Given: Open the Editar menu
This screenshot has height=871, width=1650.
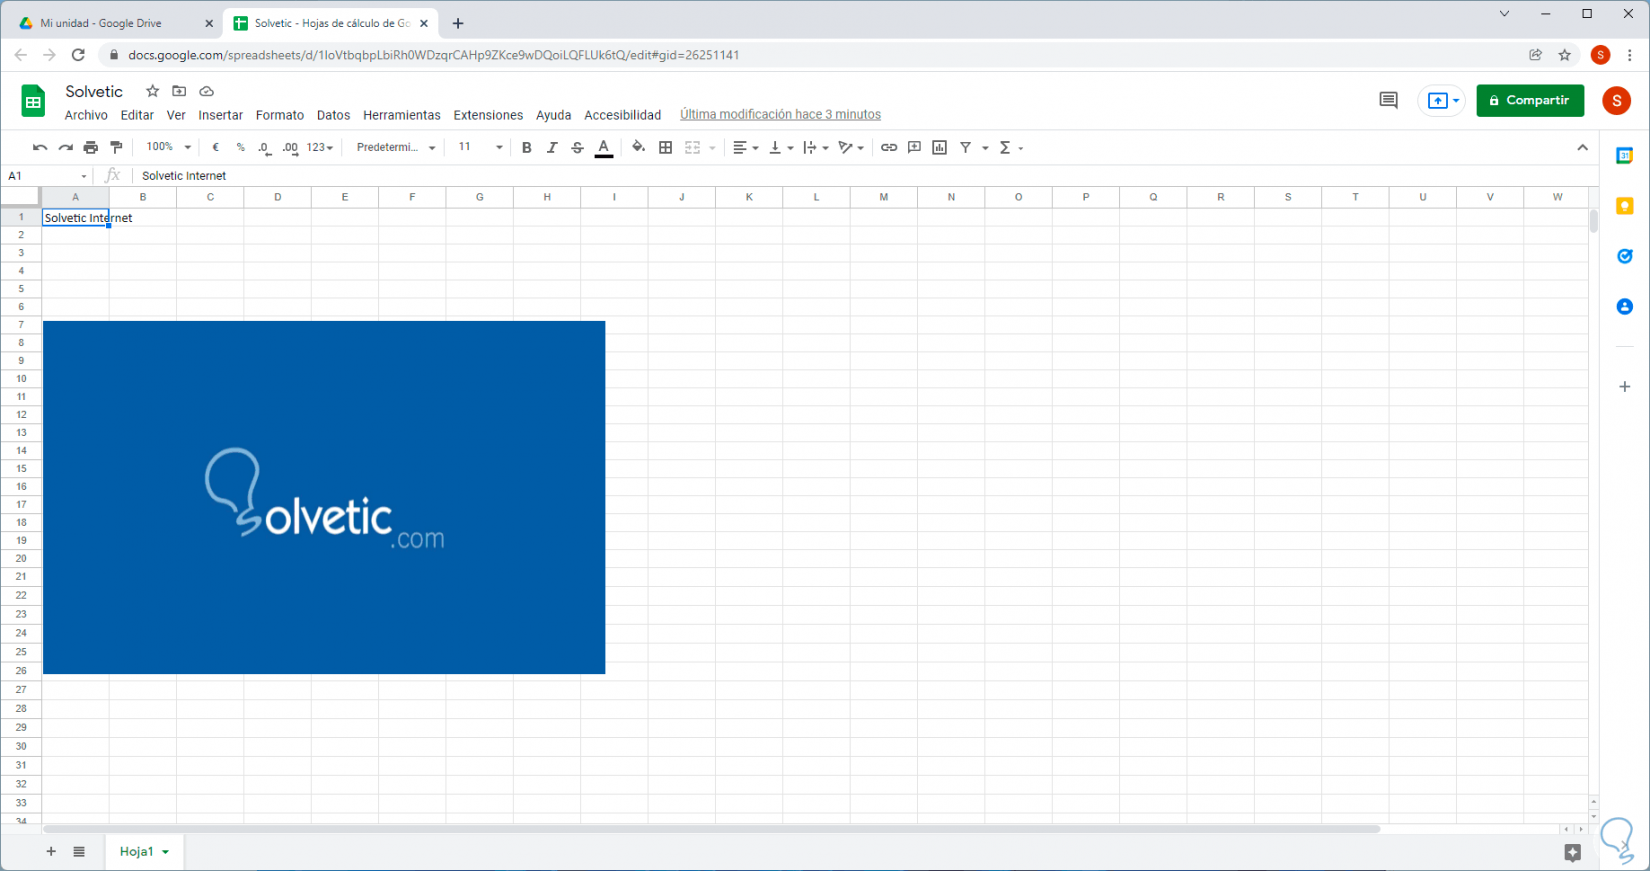Looking at the screenshot, I should coord(137,115).
